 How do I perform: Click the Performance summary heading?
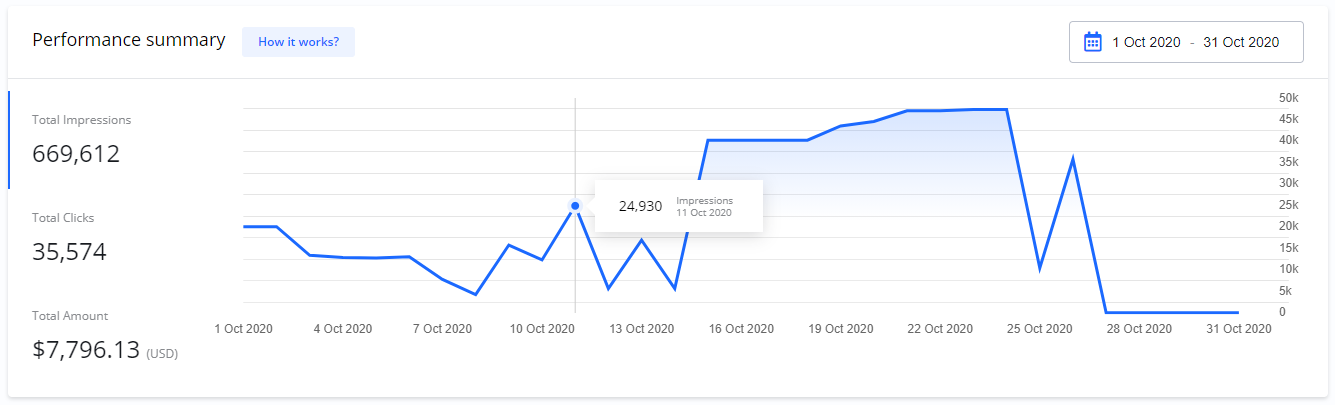[128, 41]
